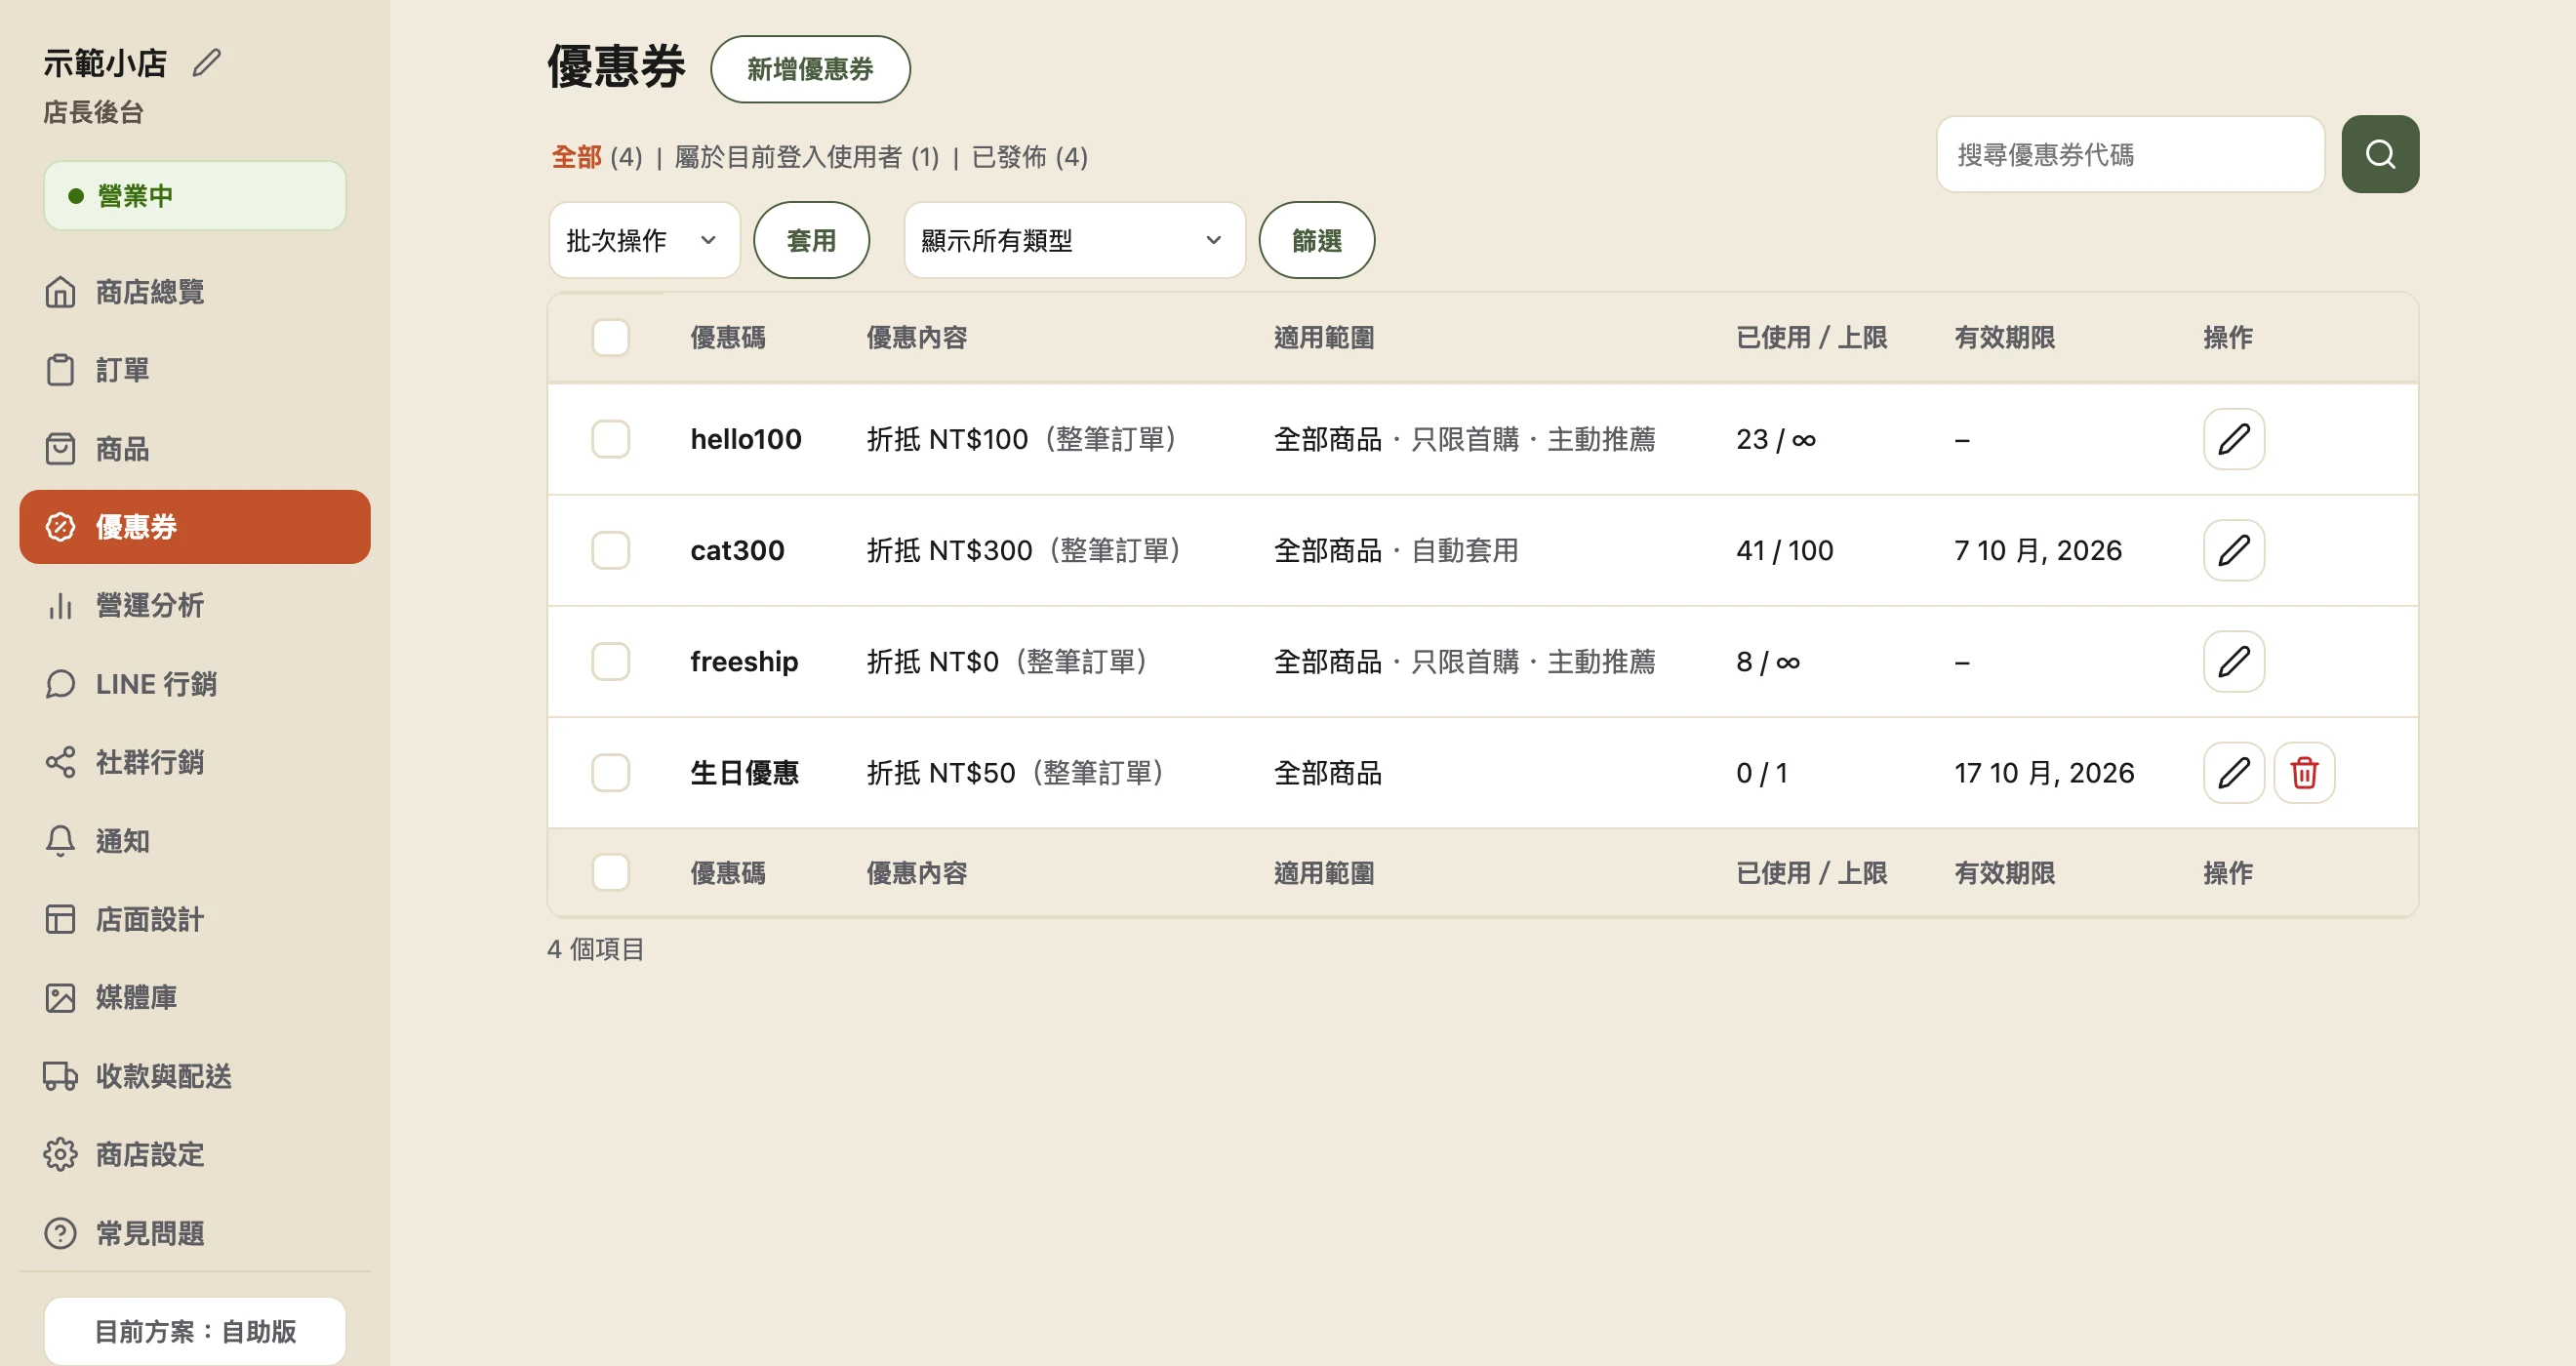This screenshot has height=1366, width=2576.
Task: Check the hello100 row checkbox
Action: coord(610,439)
